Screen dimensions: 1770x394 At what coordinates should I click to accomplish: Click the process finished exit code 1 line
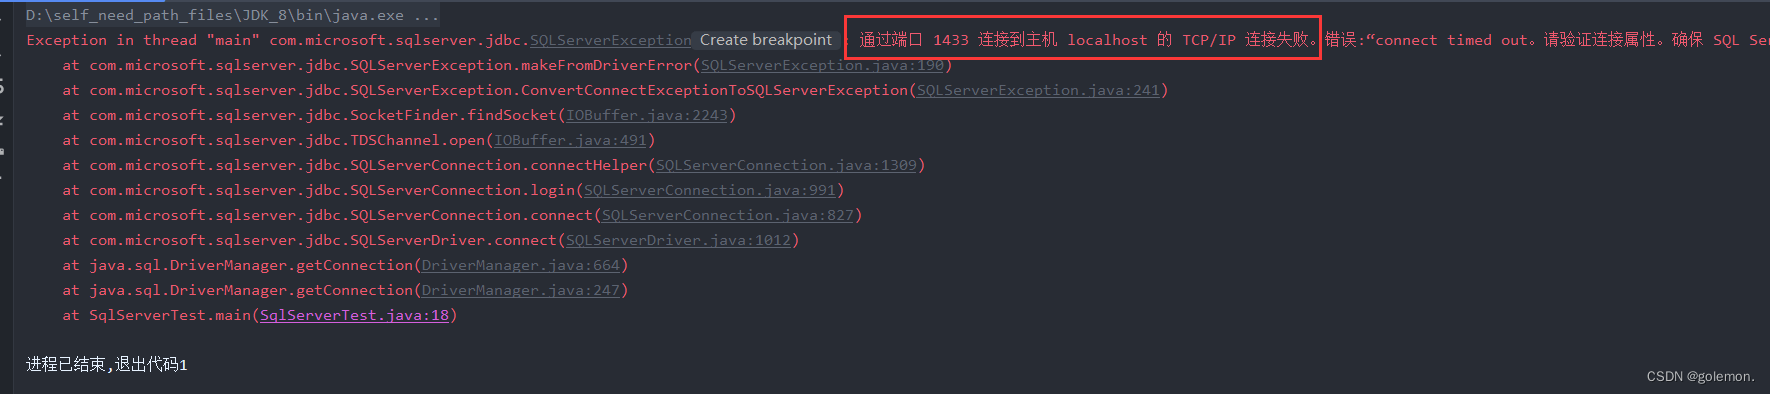(x=107, y=364)
